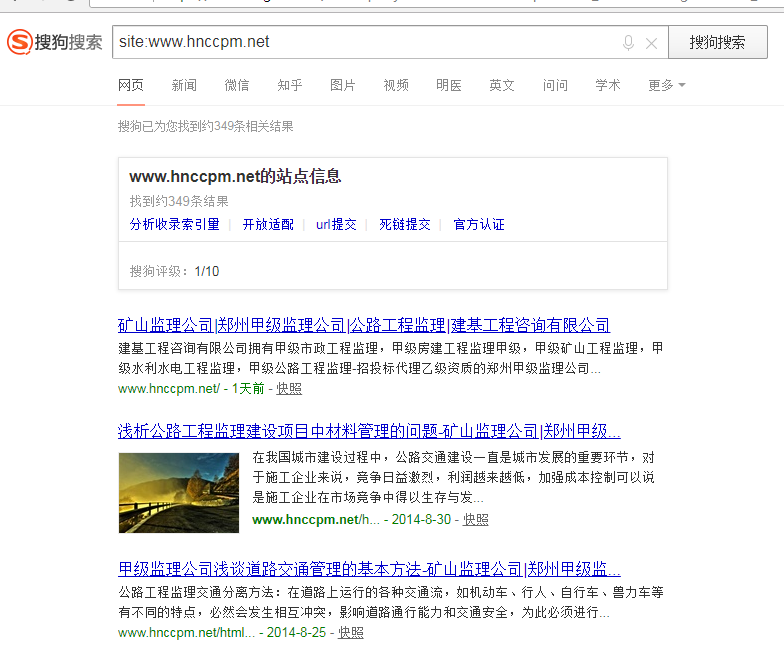Click the green URL www.hnccpm.net/html... text
784x647 pixels.
tap(186, 632)
